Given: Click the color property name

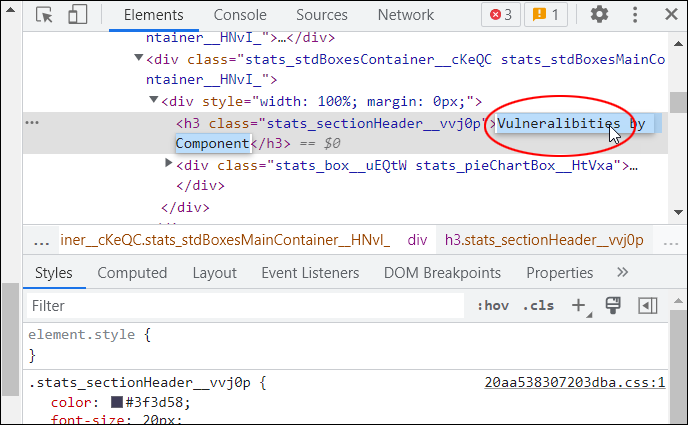Looking at the screenshot, I should coord(72,402).
